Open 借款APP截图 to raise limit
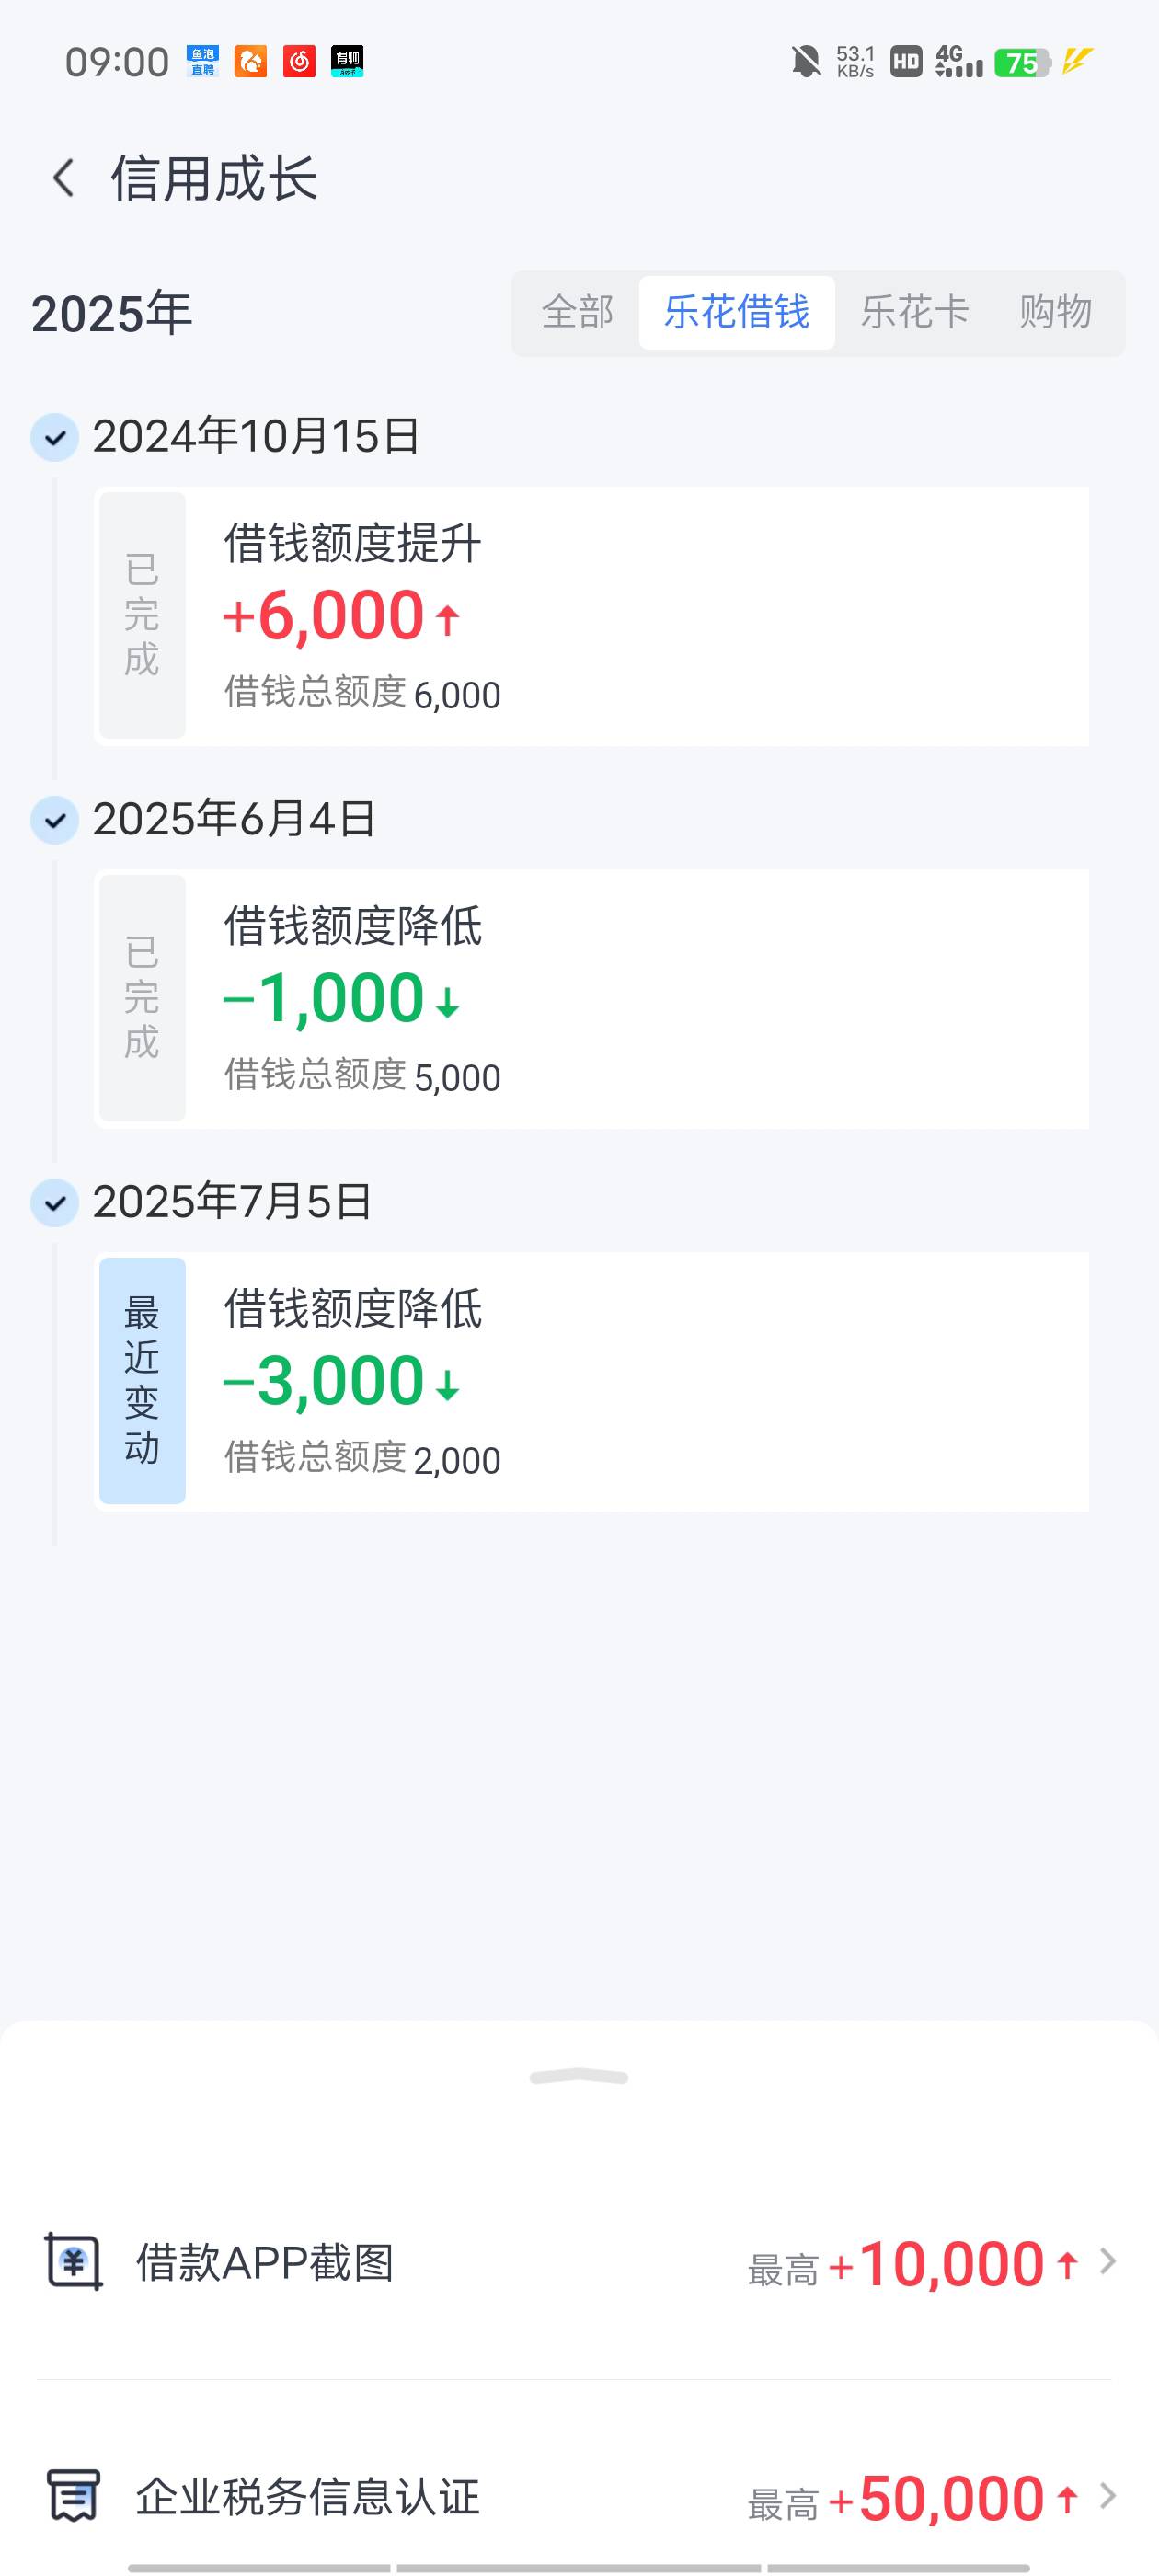The width and height of the screenshot is (1159, 2576). tap(579, 2263)
